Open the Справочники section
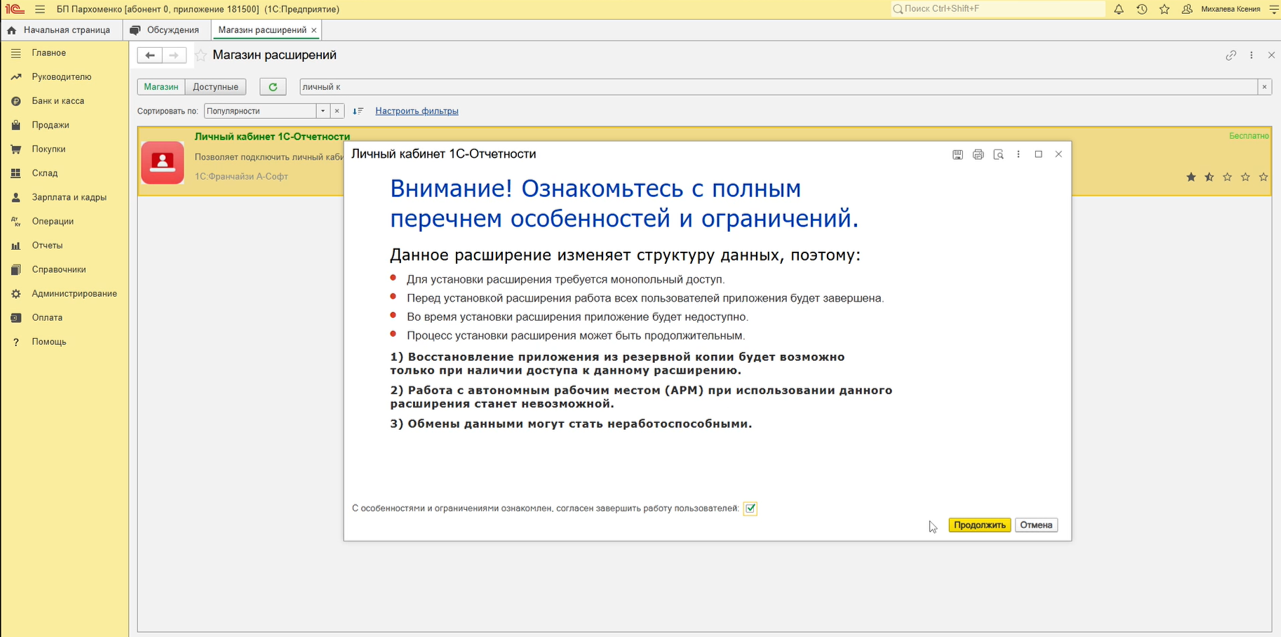Screen dimensions: 1281x637 (x=64, y=269)
